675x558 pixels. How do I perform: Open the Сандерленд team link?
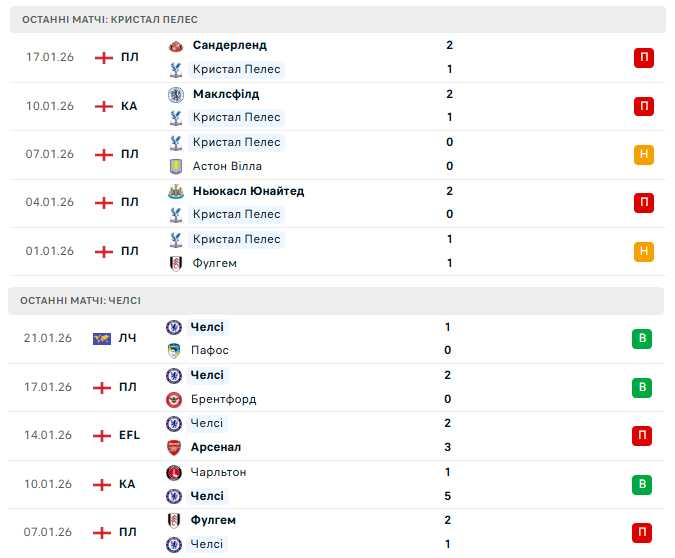coord(229,45)
